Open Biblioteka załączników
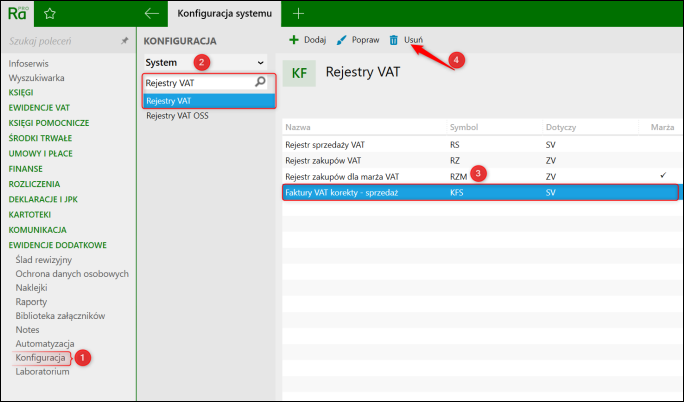This screenshot has width=684, height=402. pos(60,316)
